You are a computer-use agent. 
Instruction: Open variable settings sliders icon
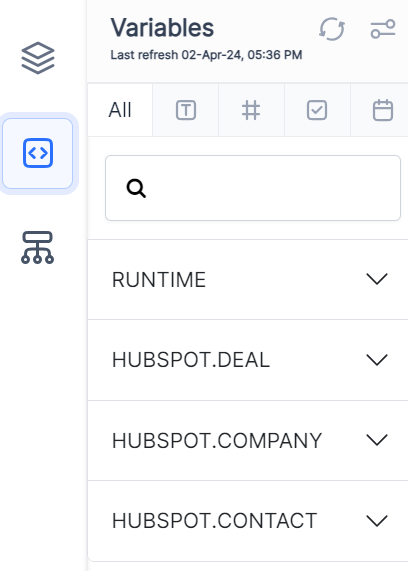tap(383, 29)
